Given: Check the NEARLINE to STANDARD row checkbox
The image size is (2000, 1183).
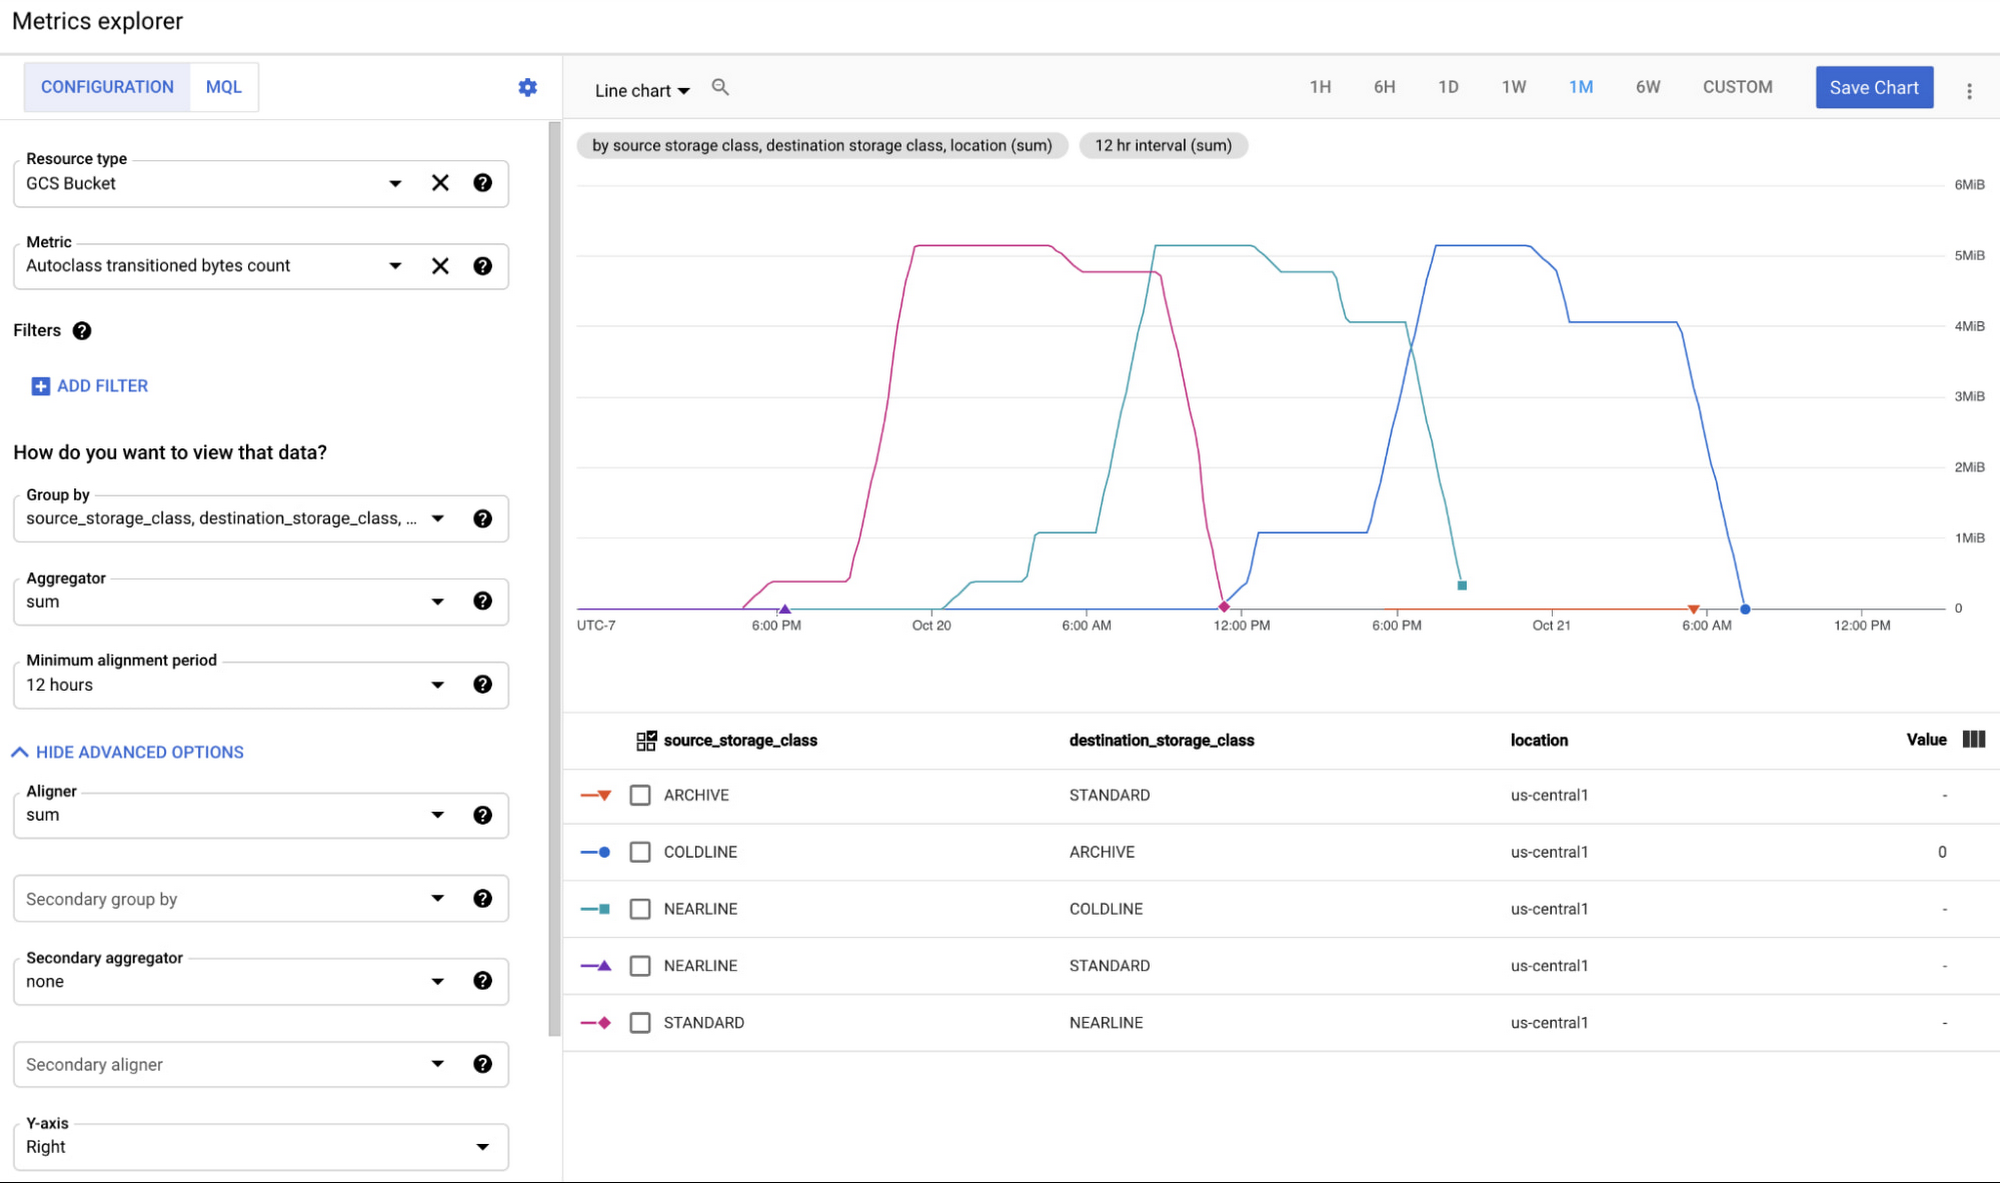Looking at the screenshot, I should pyautogui.click(x=640, y=966).
